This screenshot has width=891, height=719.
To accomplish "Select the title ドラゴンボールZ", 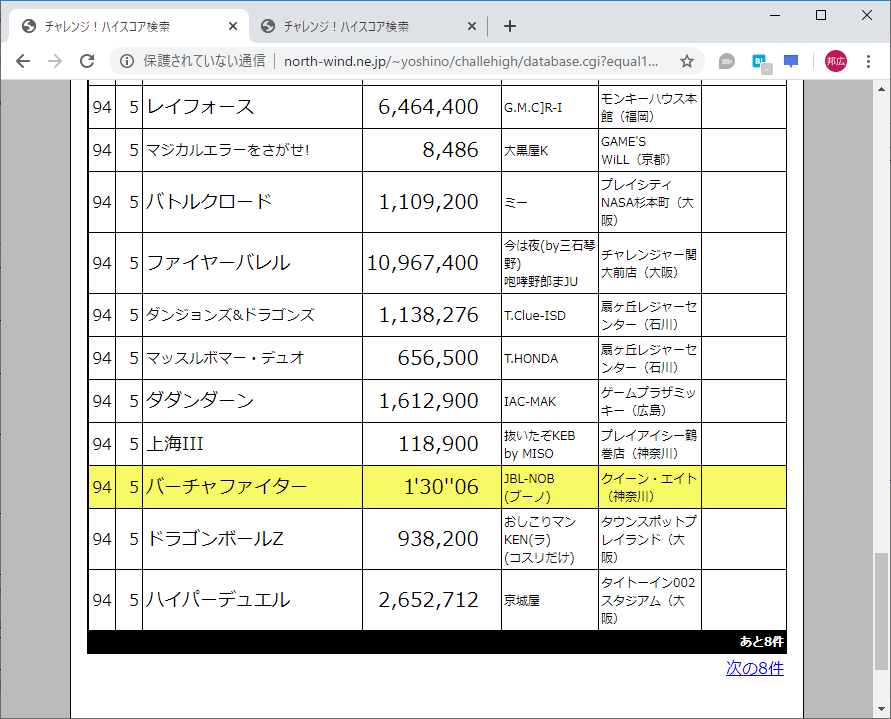I will (215, 539).
